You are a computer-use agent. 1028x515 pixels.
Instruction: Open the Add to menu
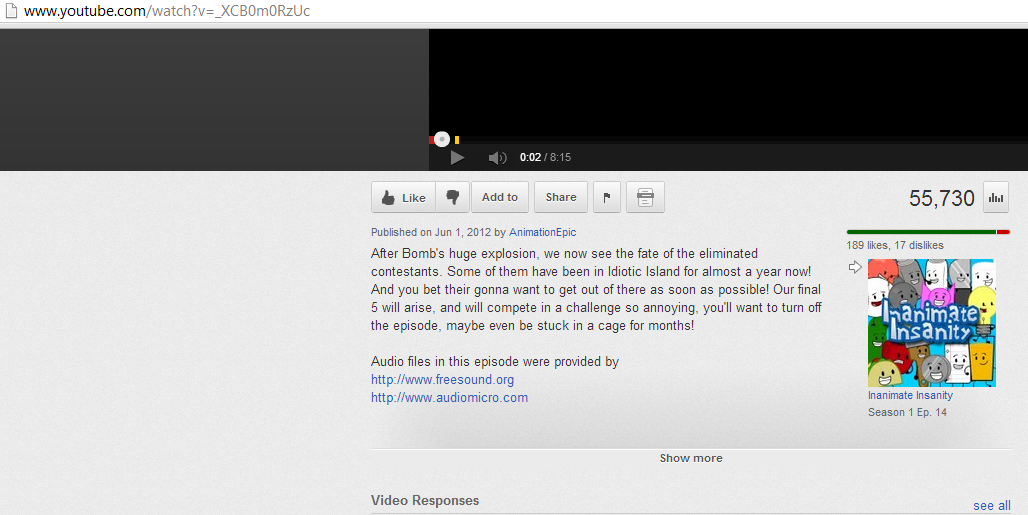click(x=500, y=197)
